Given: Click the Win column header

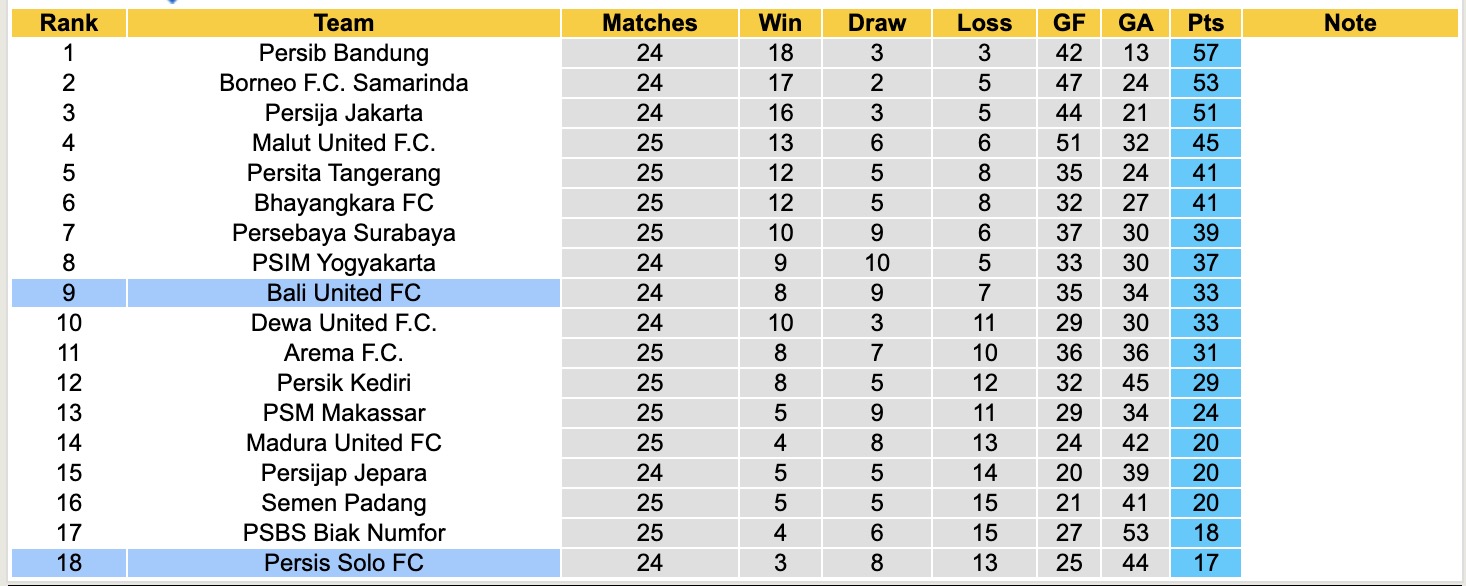Looking at the screenshot, I should [780, 23].
